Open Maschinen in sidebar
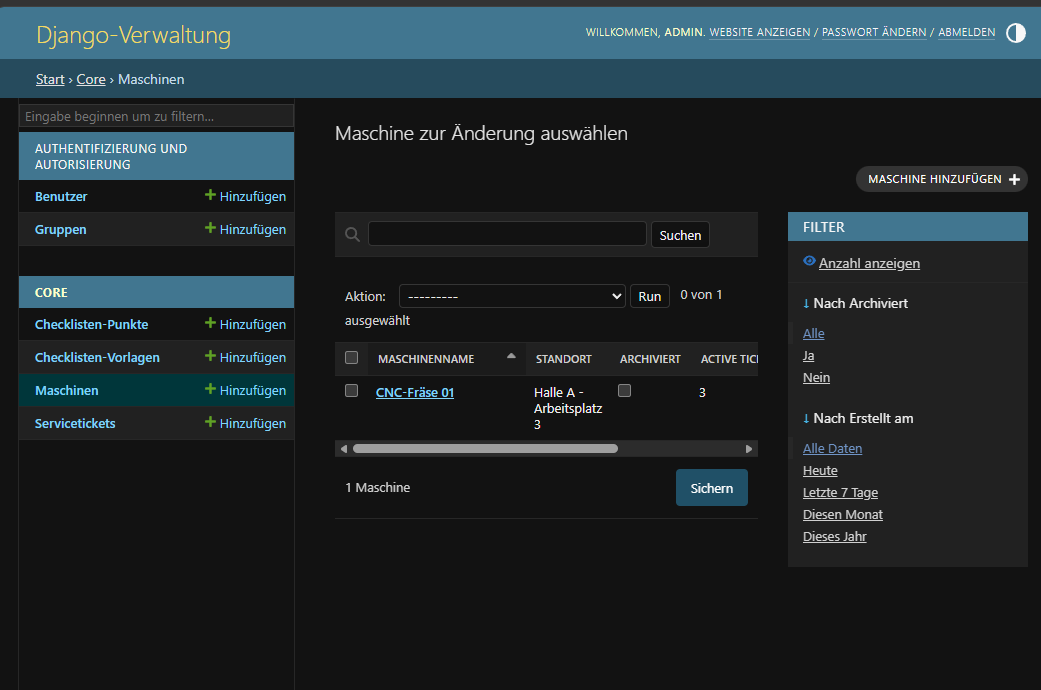1041x690 pixels. pos(66,390)
